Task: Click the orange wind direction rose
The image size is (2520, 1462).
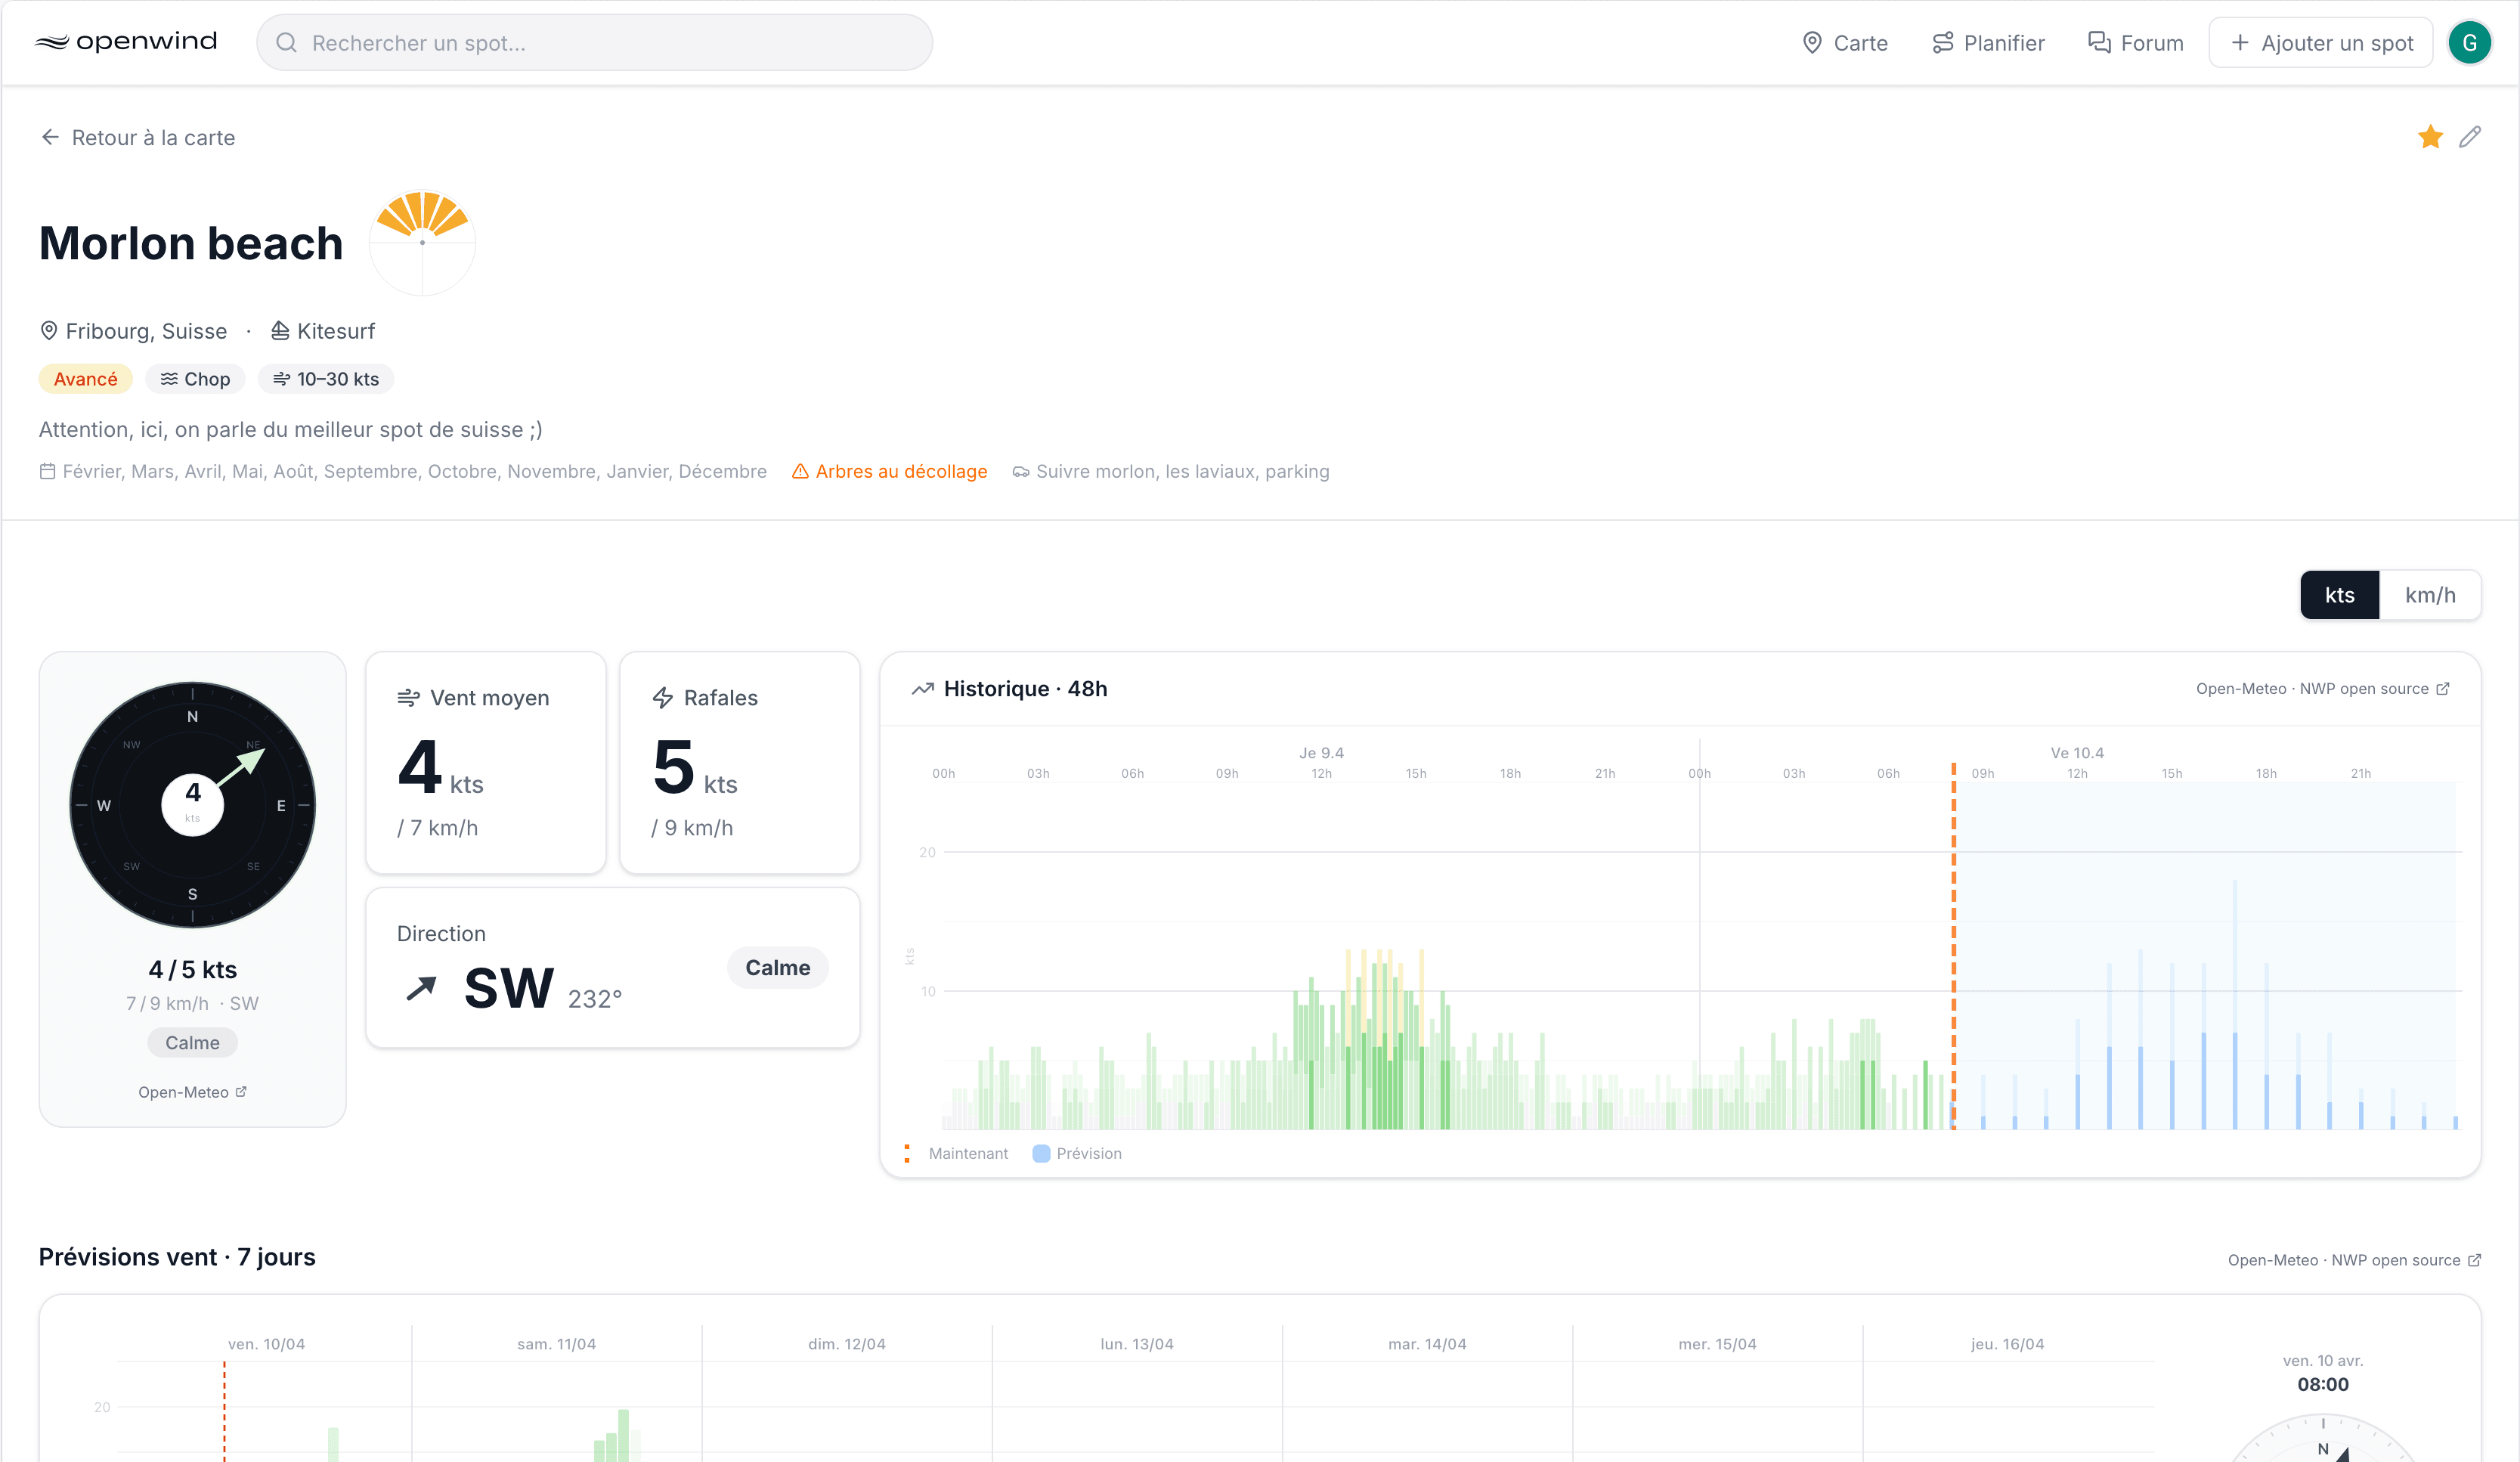Action: pos(422,242)
